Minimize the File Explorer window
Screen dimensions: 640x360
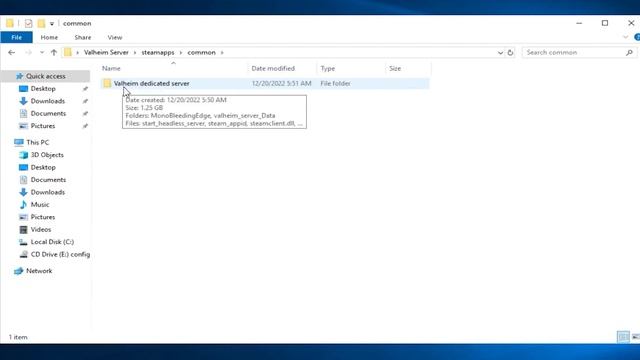579,23
